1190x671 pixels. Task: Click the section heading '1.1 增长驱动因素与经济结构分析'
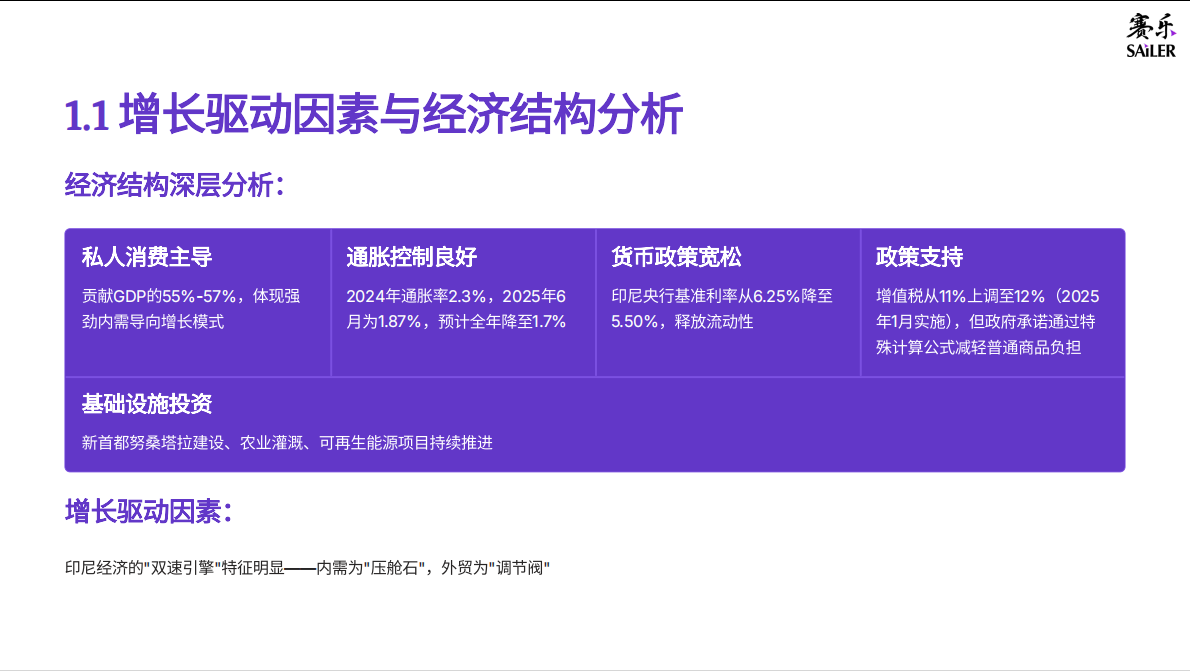371,113
